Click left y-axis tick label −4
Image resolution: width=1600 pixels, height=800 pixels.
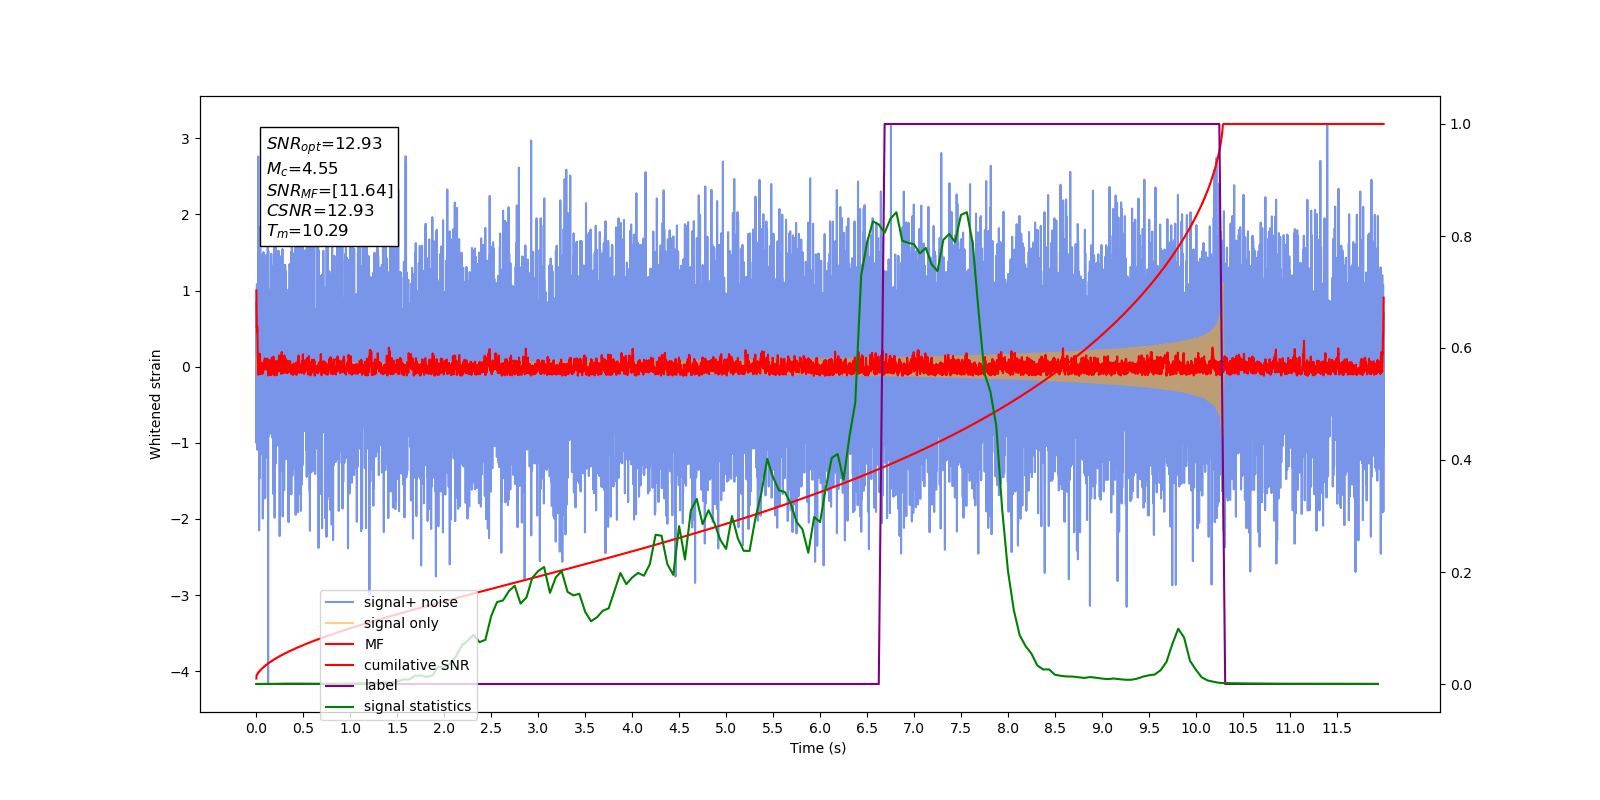pyautogui.click(x=181, y=671)
